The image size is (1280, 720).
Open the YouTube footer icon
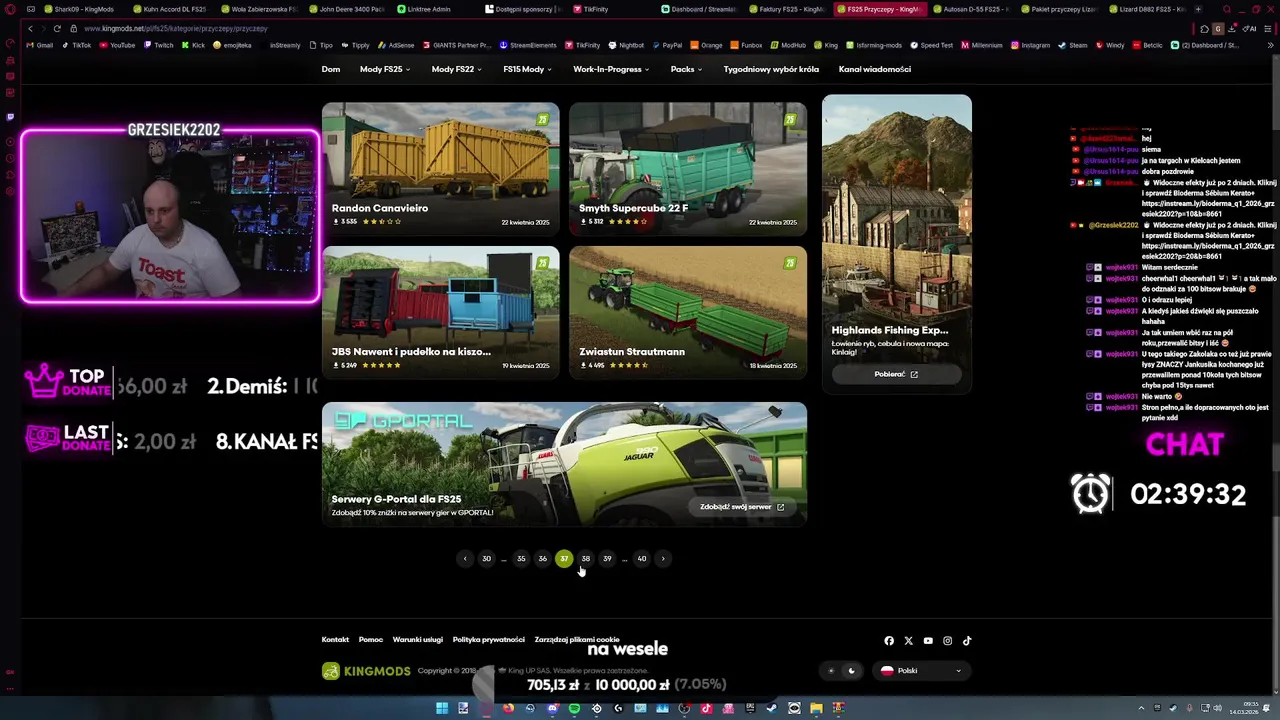coord(928,641)
